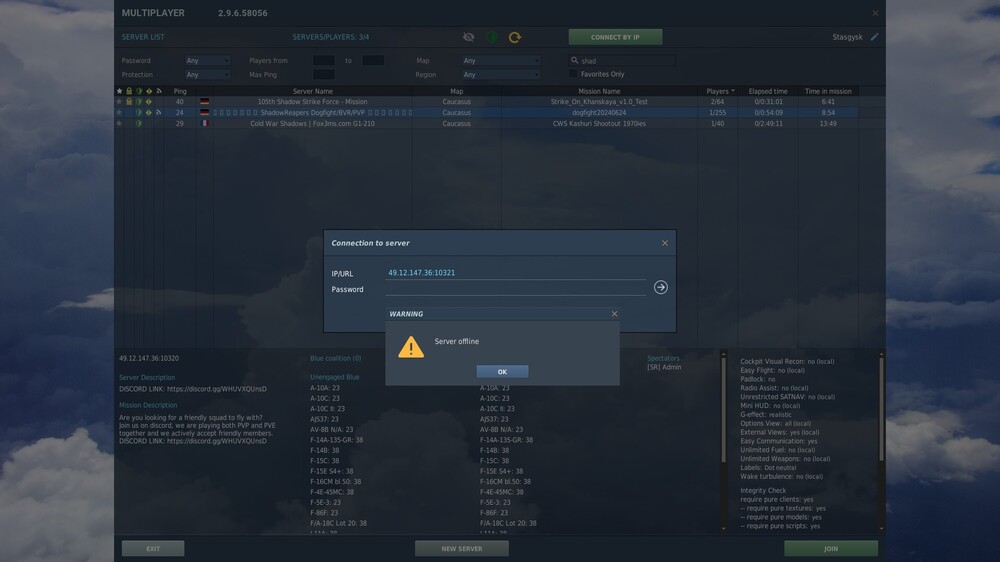Click the Spectators heading
The width and height of the screenshot is (1000, 562).
(x=663, y=358)
